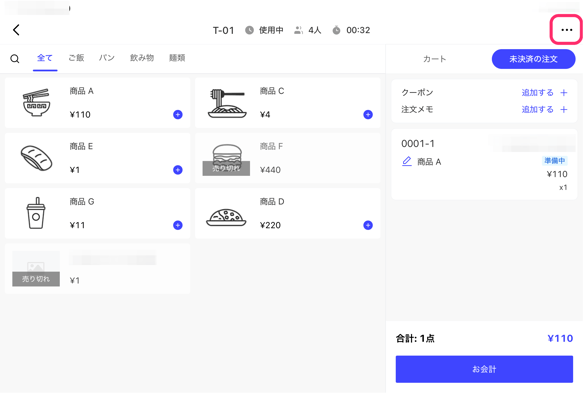Viewport: 583px width, 405px height.
Task: Tap the お会計 checkout button
Action: pos(484,369)
